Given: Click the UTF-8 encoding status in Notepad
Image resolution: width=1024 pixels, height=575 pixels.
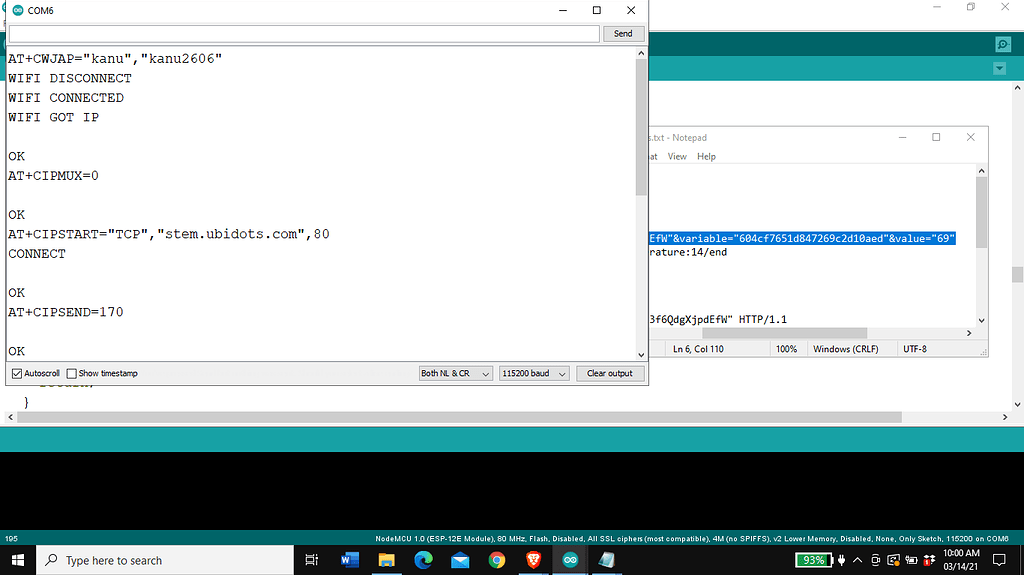Looking at the screenshot, I should click(915, 349).
